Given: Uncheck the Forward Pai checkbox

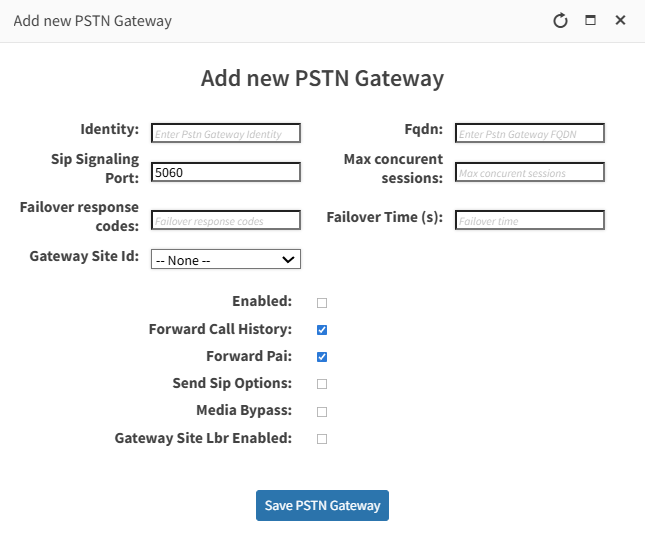Looking at the screenshot, I should 322,356.
